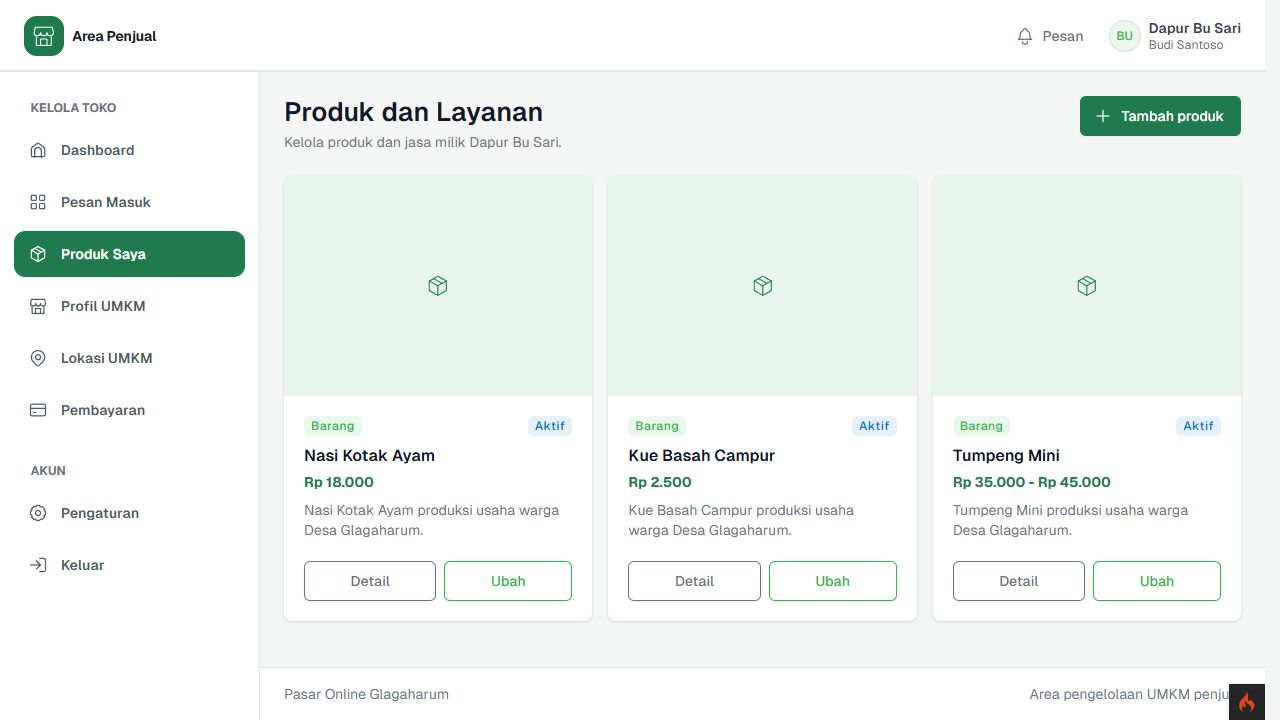Click the flame icon in bottom corner
Viewport: 1280px width, 720px height.
[x=1246, y=702]
